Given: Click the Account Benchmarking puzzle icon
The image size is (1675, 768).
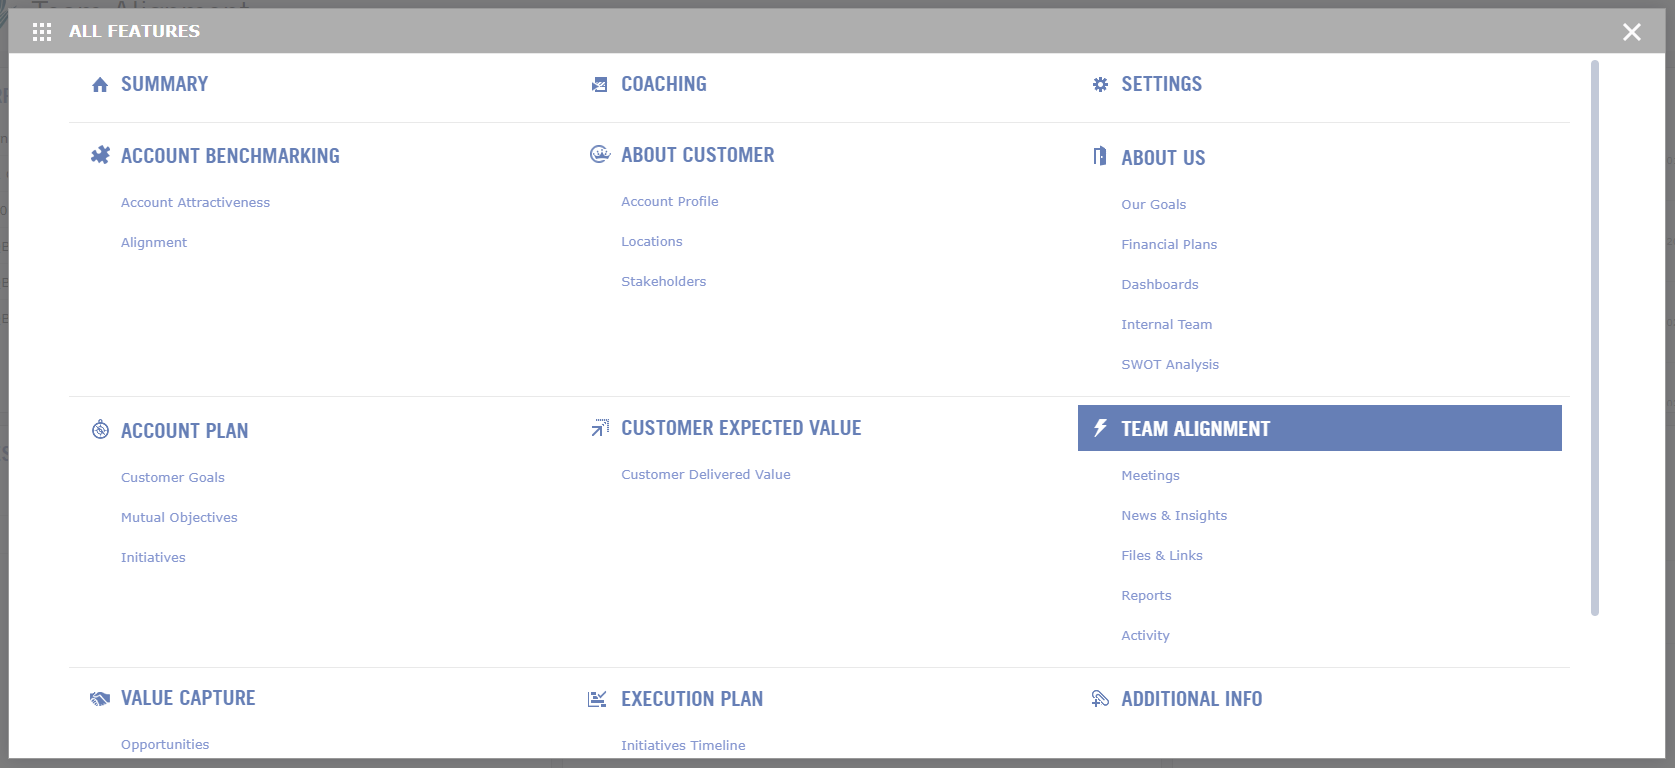Looking at the screenshot, I should [100, 155].
